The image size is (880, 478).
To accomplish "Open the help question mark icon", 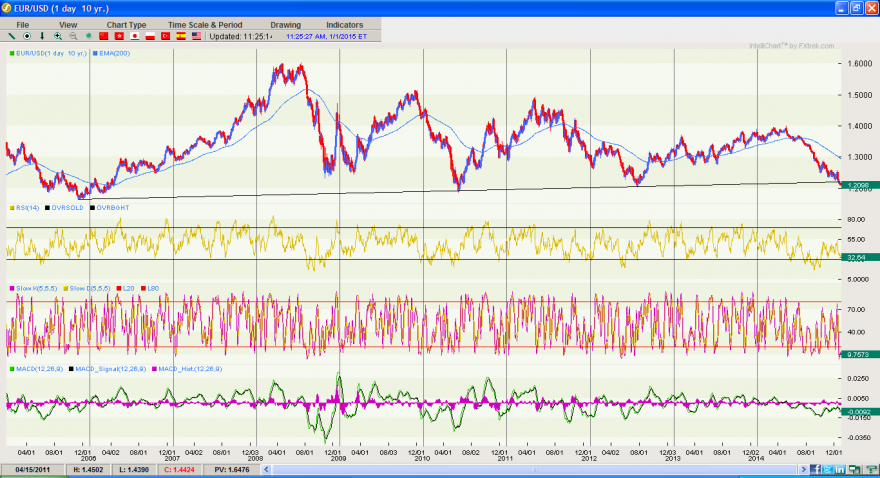I will pos(872,469).
